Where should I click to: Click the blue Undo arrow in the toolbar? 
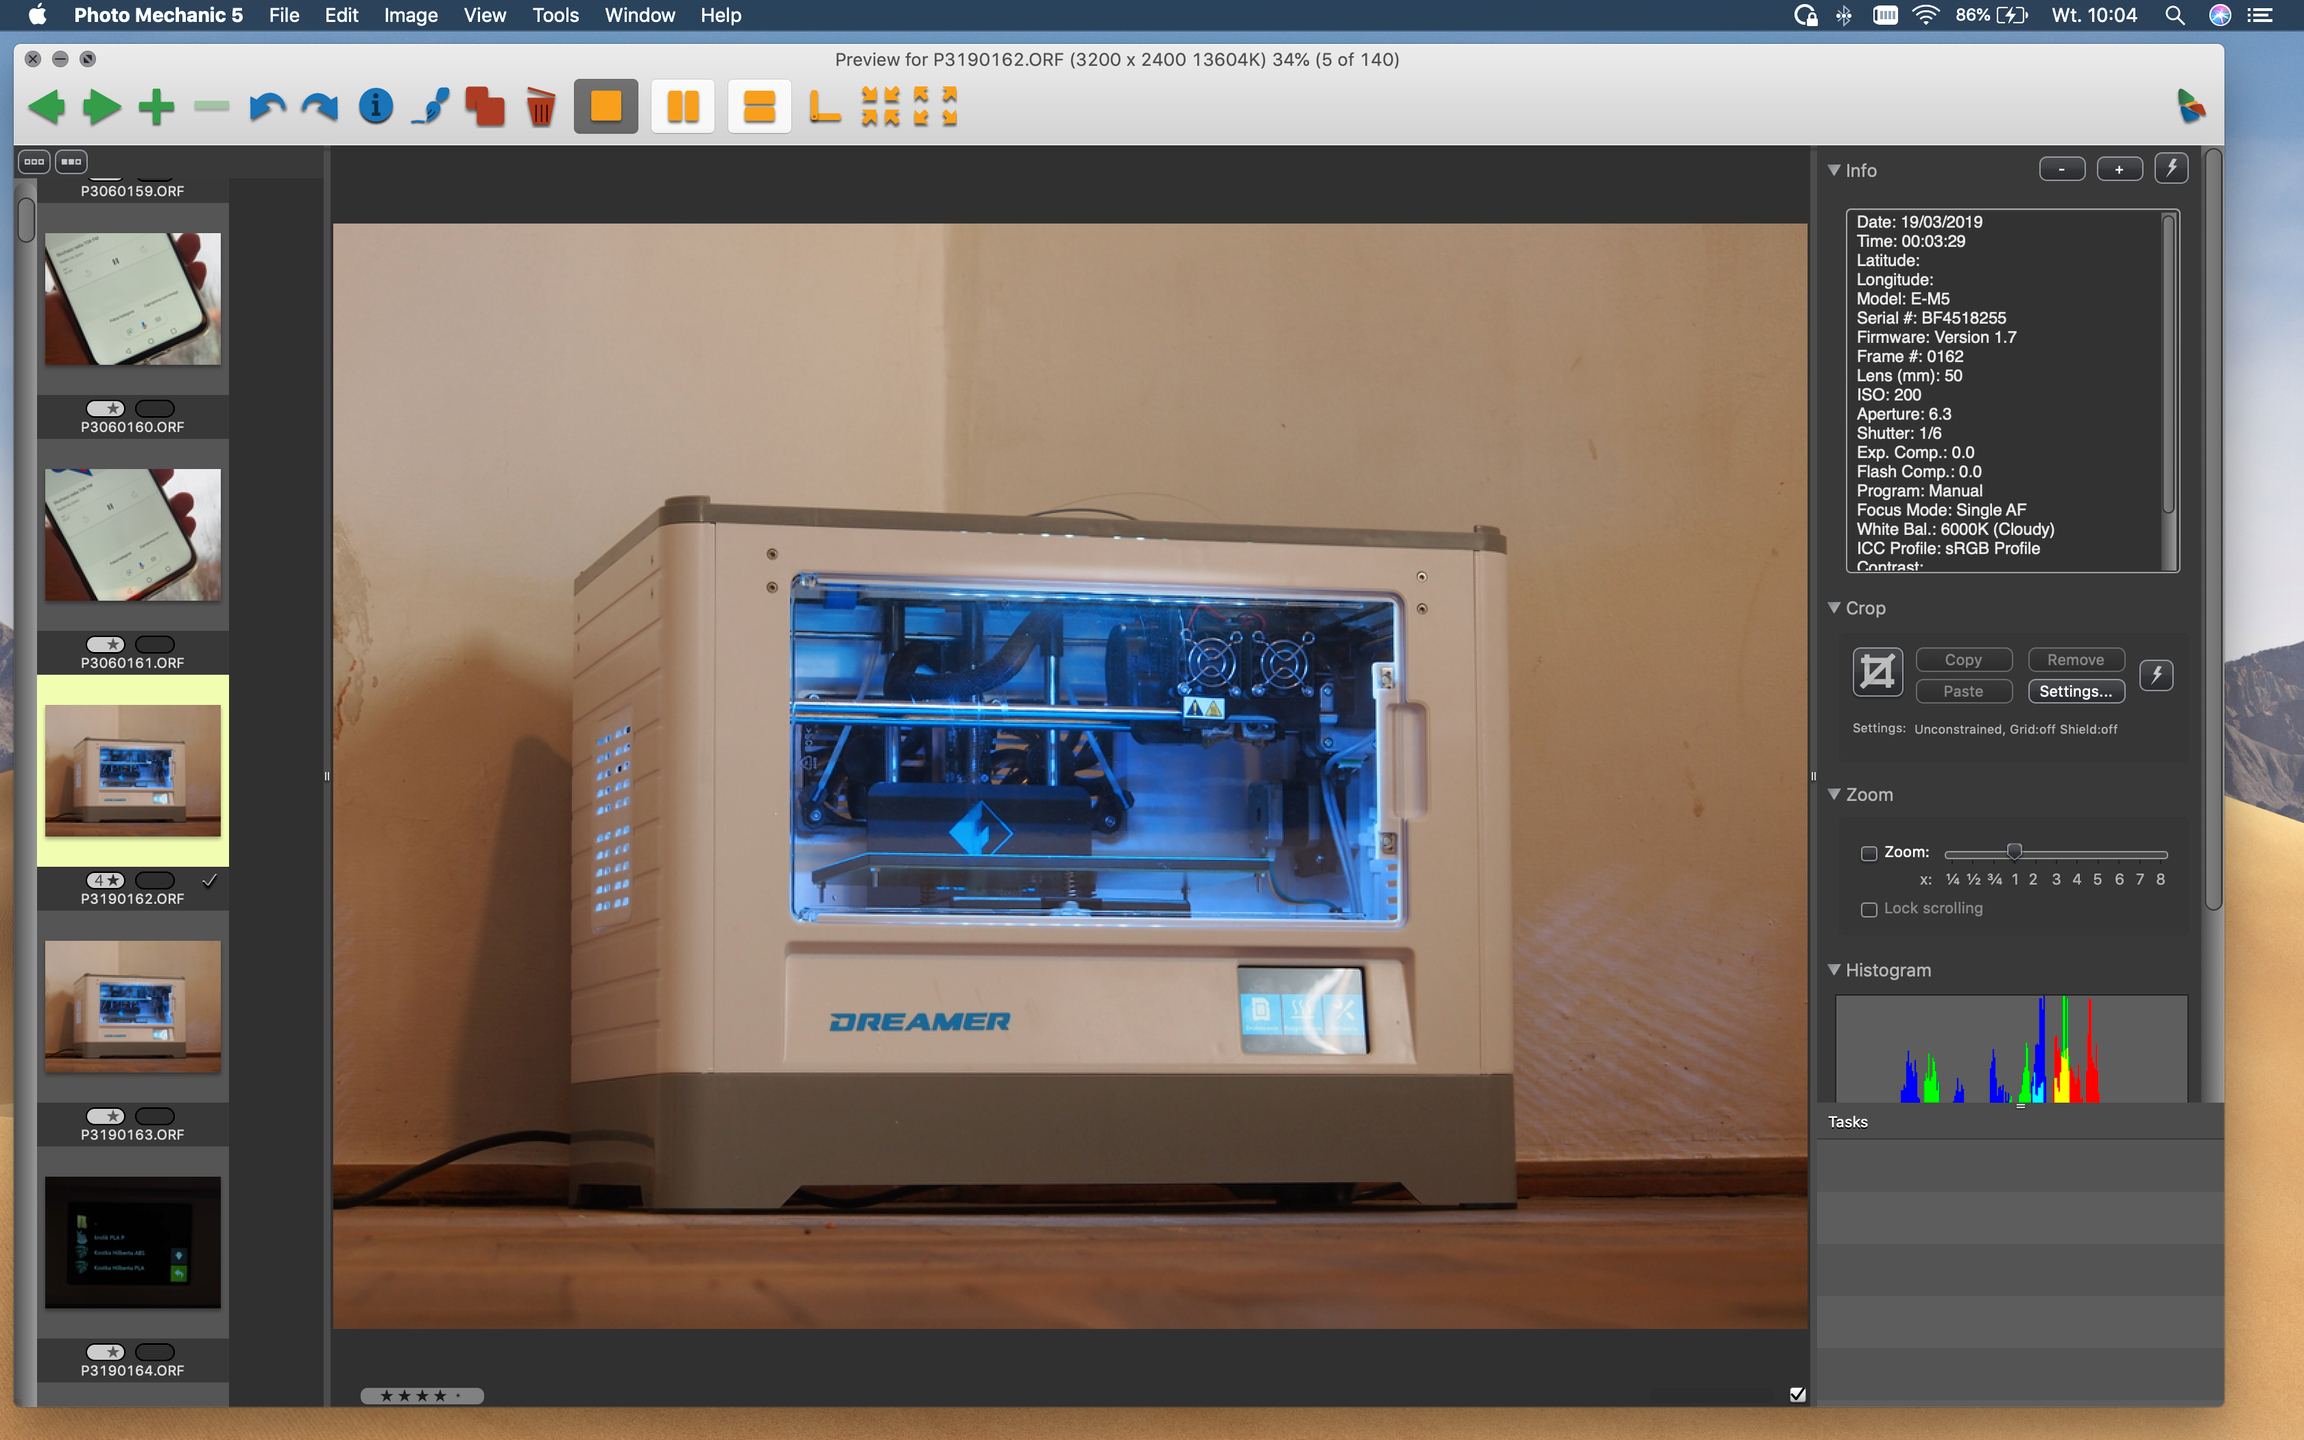tap(266, 106)
